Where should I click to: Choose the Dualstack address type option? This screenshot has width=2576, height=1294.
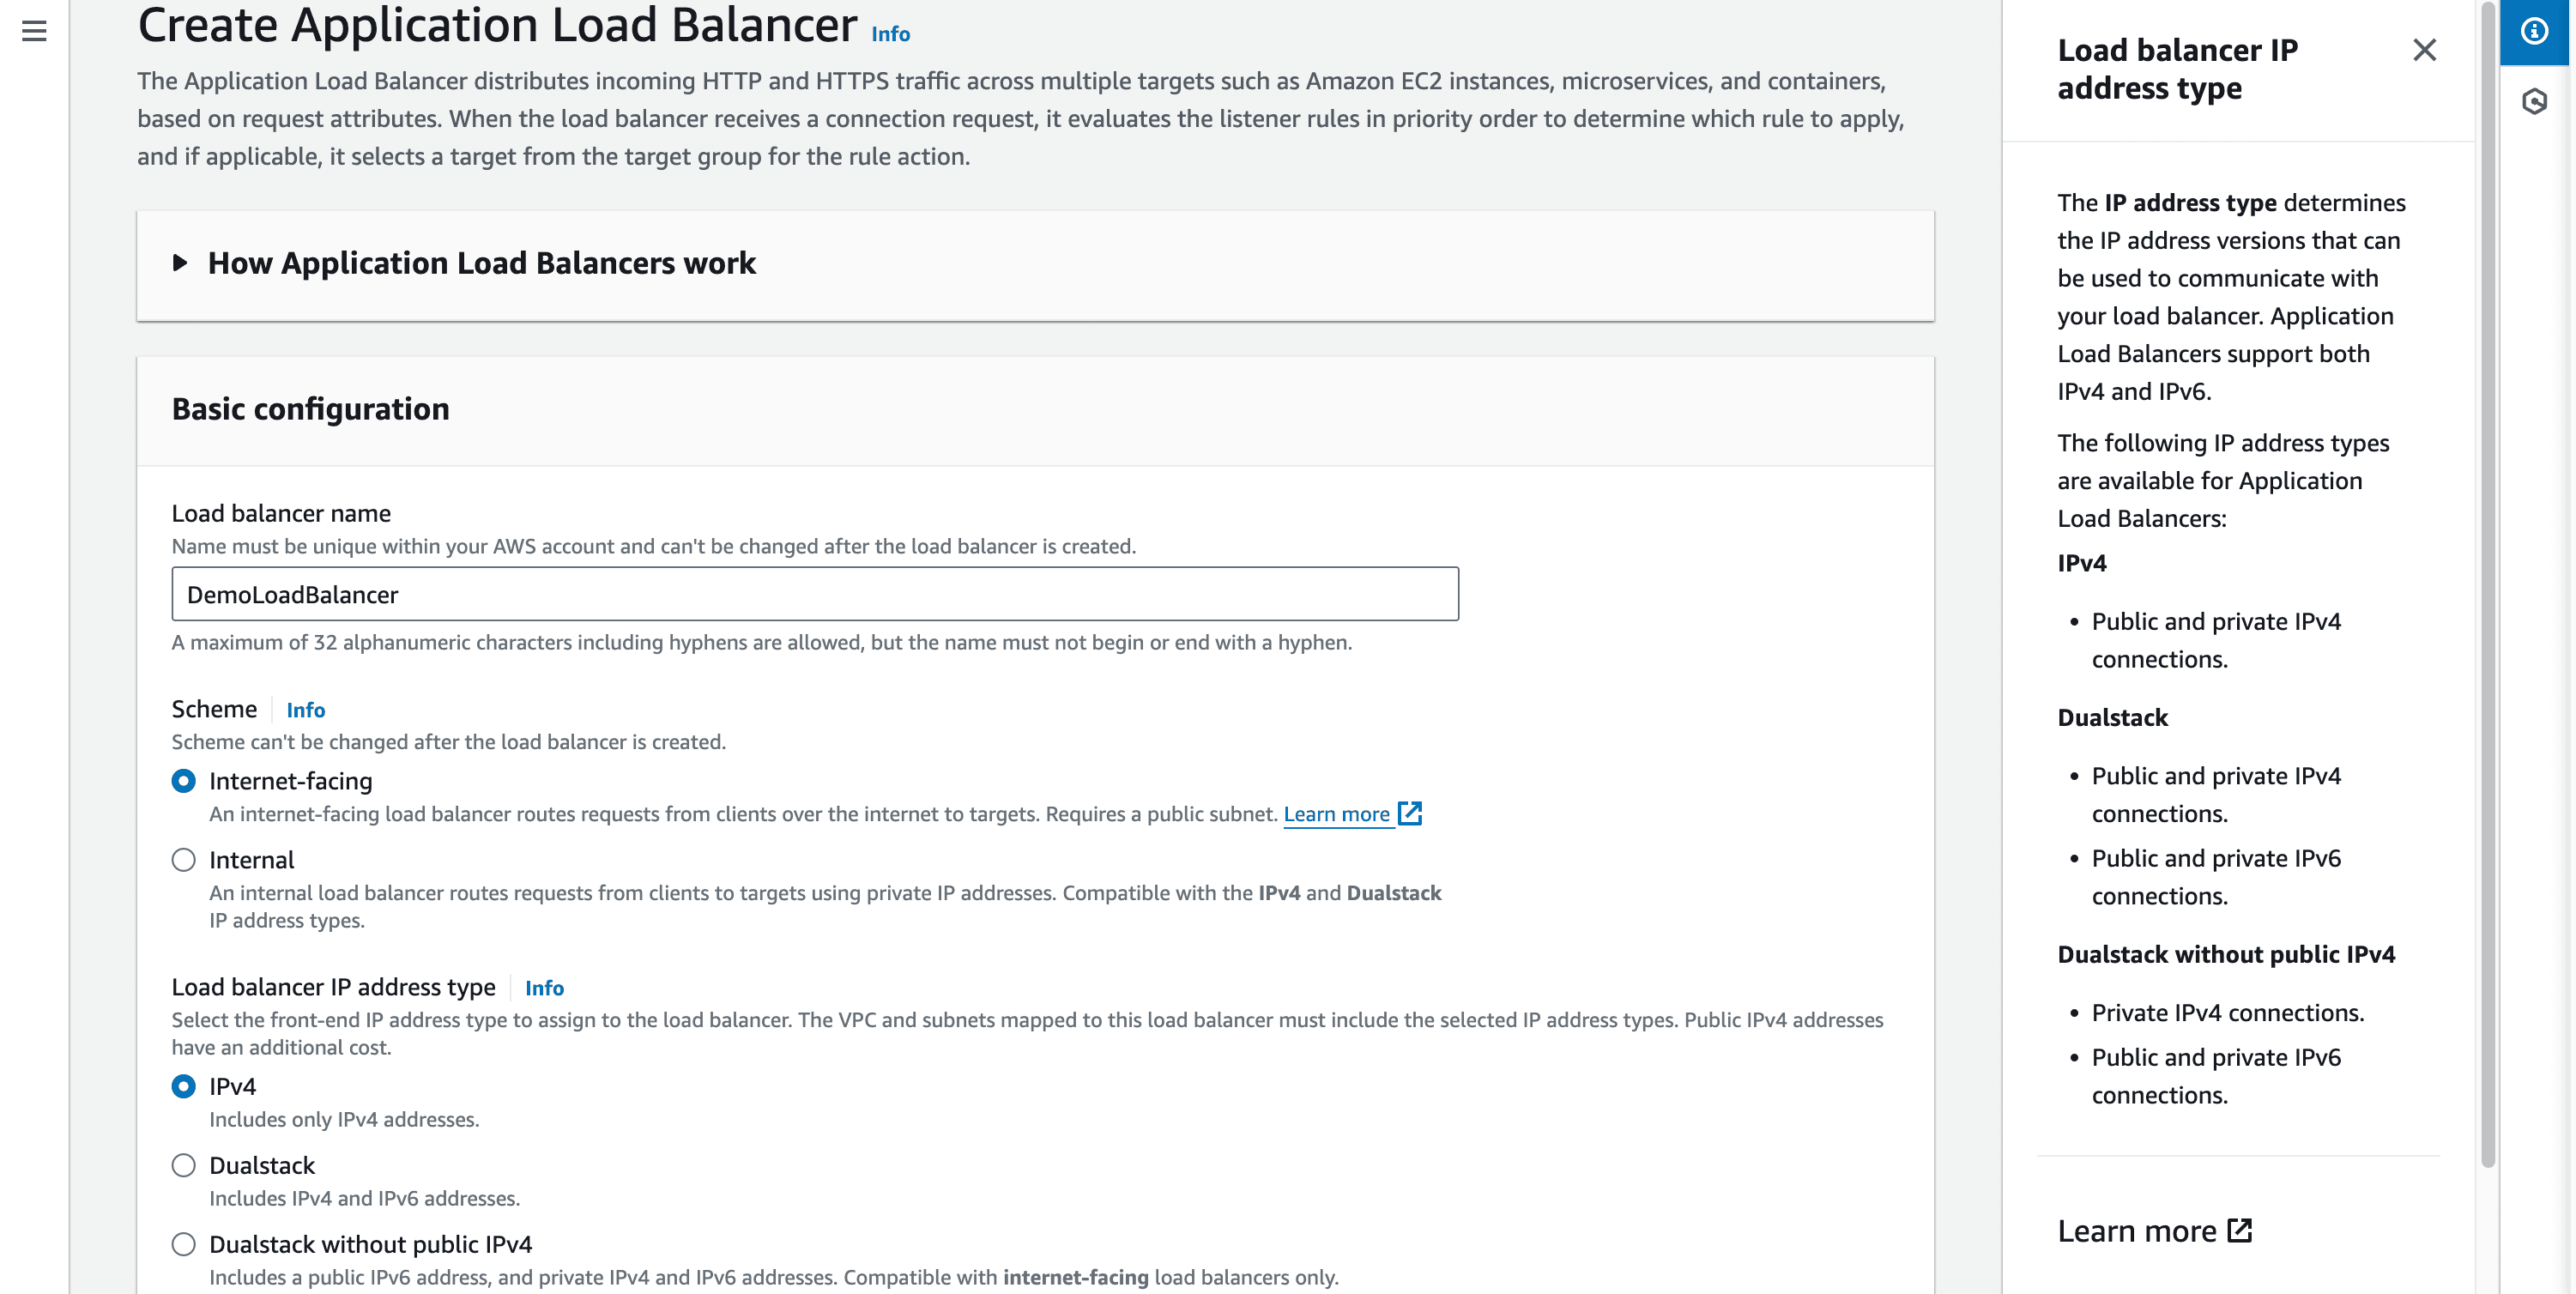click(x=184, y=1165)
